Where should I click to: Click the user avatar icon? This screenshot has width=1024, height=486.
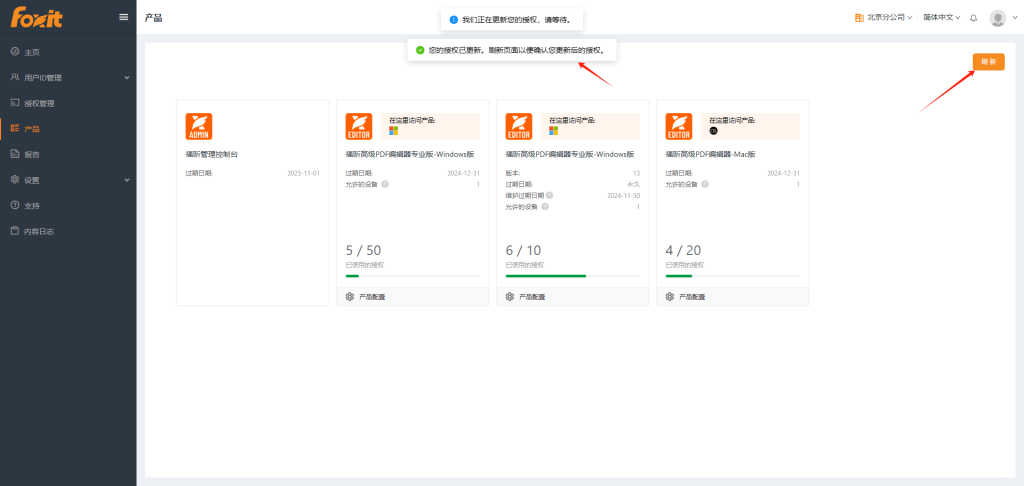point(997,18)
